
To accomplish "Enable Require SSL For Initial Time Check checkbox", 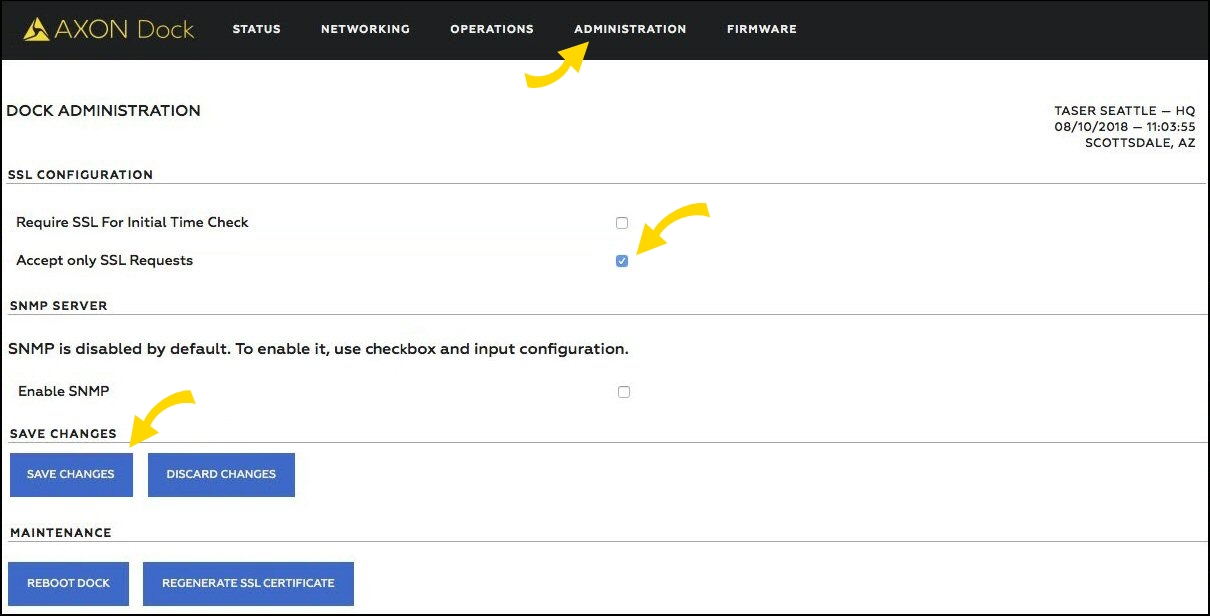I will pos(622,223).
